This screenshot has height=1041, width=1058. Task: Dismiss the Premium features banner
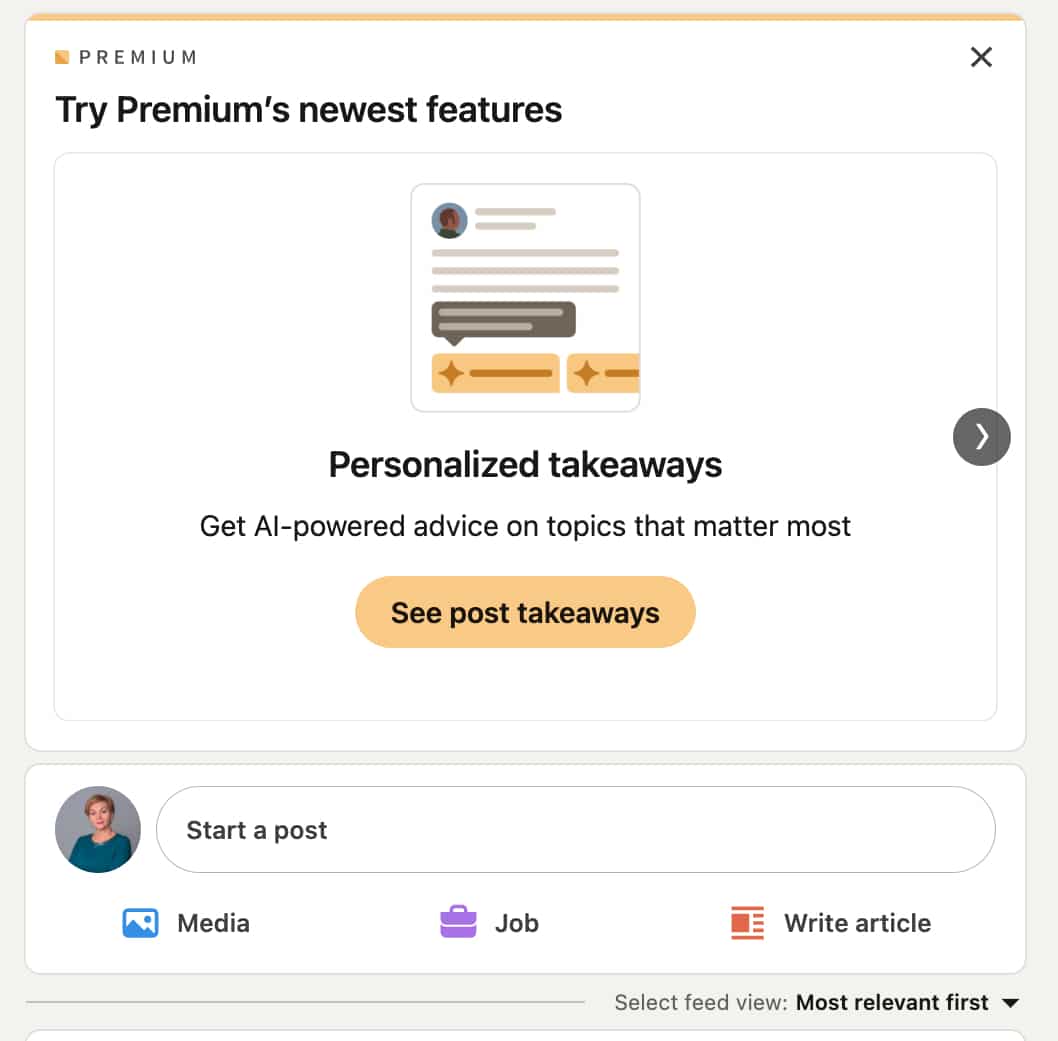click(x=981, y=57)
